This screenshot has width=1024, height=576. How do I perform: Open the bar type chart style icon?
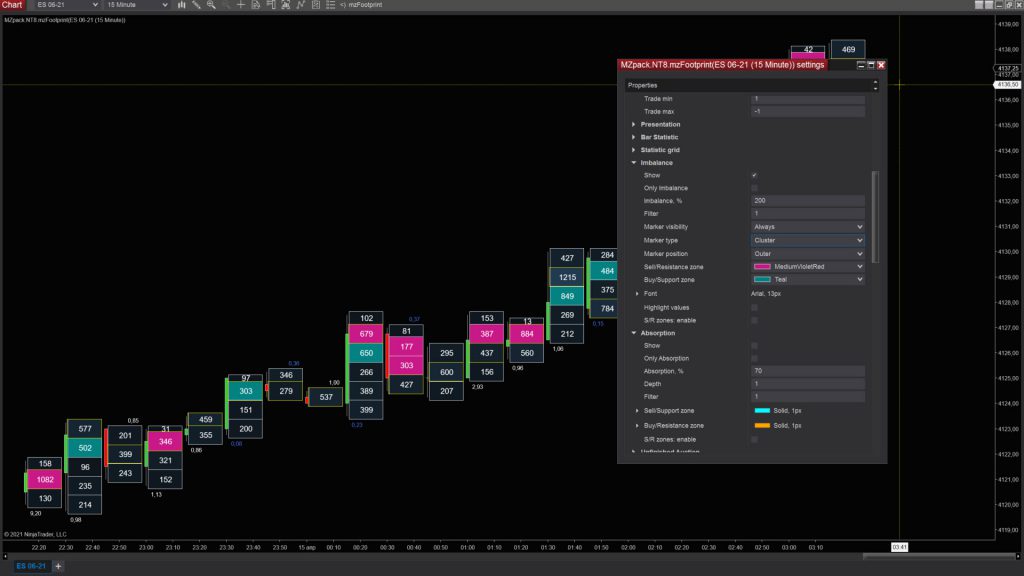coord(182,5)
